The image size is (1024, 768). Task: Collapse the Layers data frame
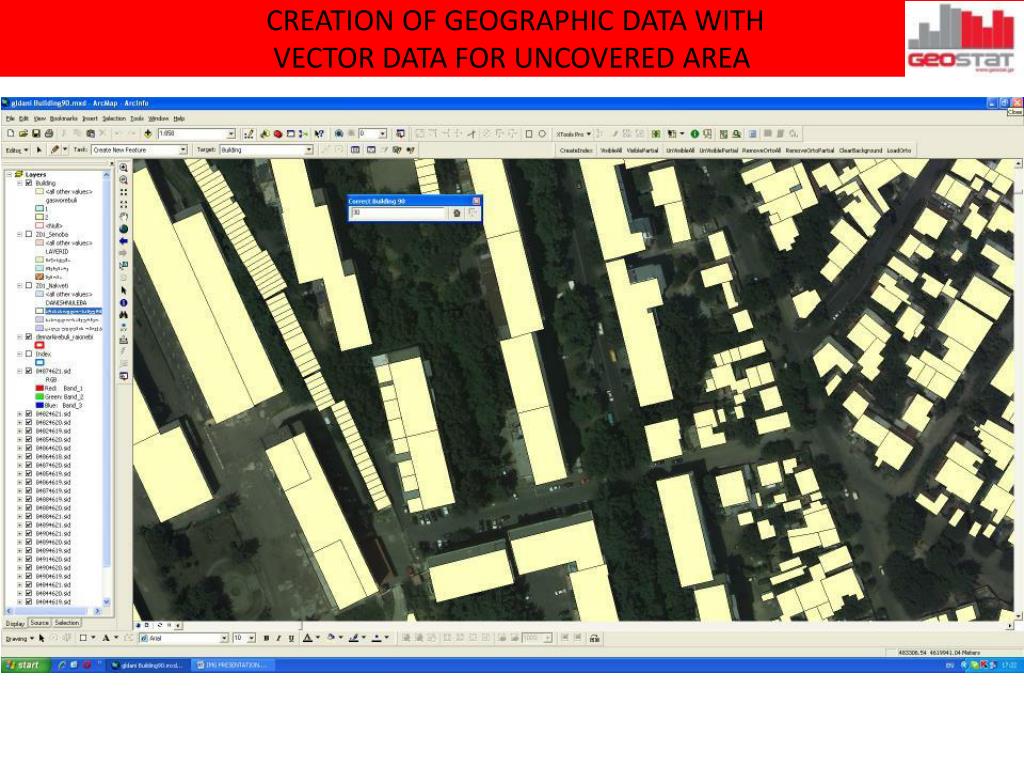9,174
